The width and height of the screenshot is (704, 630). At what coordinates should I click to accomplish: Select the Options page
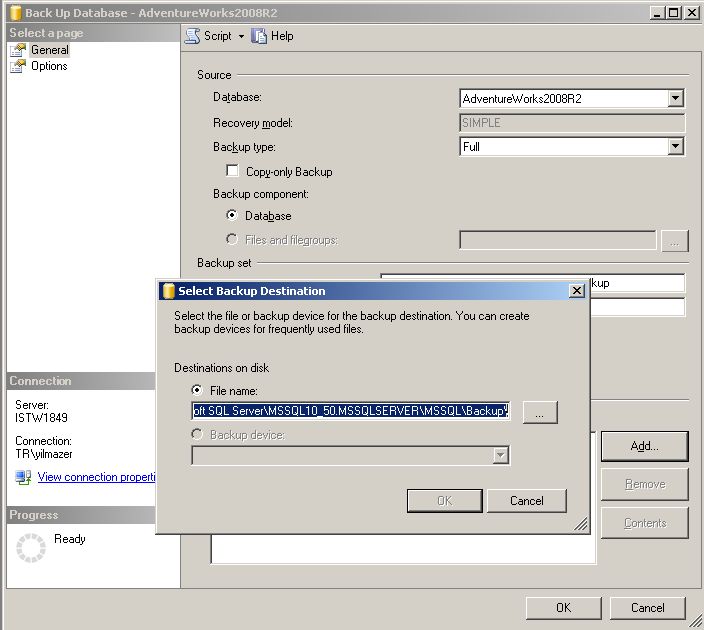(49, 66)
